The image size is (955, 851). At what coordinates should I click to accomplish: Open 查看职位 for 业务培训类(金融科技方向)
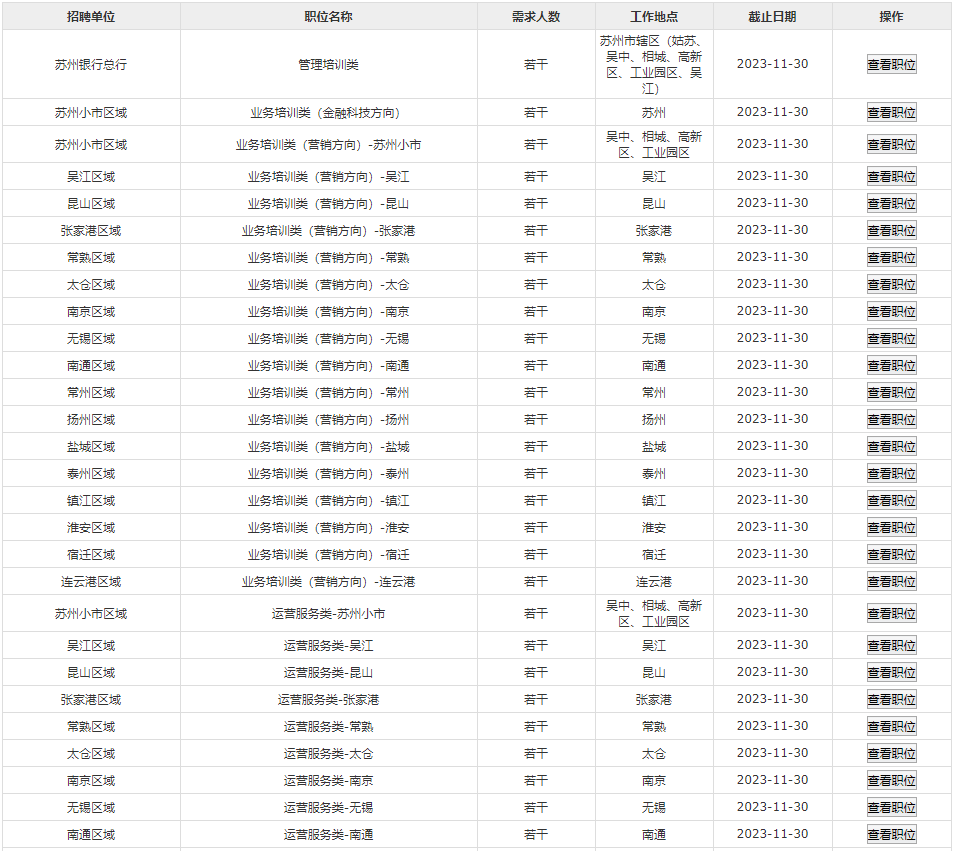point(891,112)
